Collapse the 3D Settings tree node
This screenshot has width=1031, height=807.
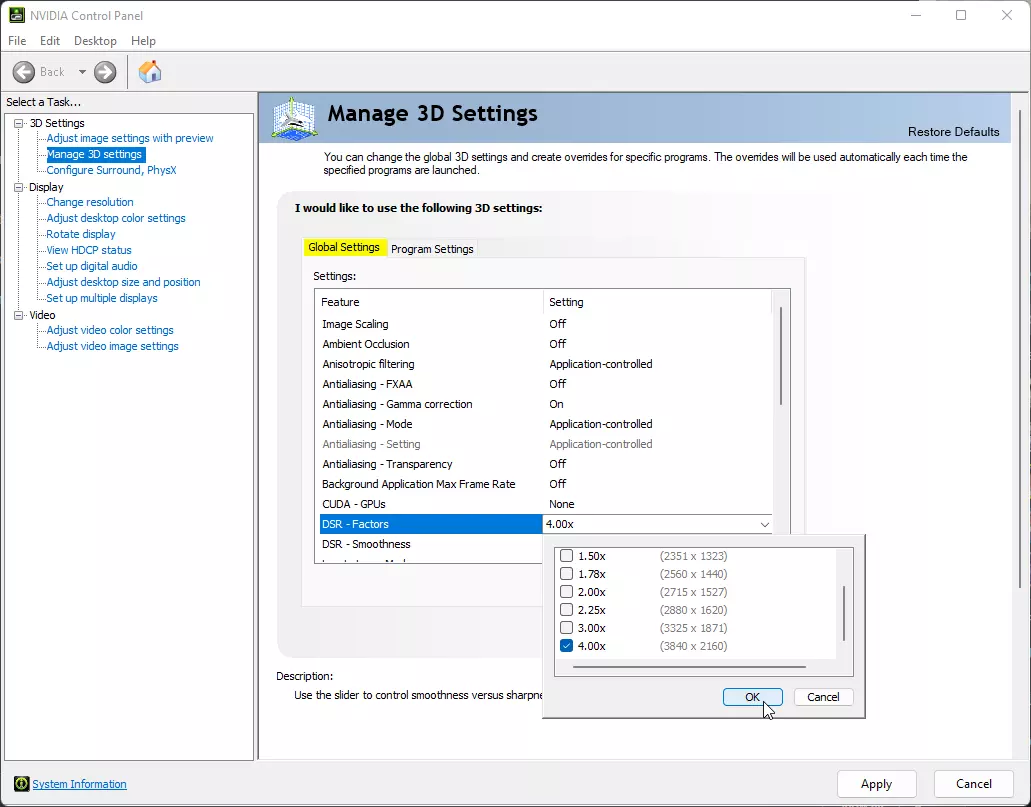tap(19, 123)
